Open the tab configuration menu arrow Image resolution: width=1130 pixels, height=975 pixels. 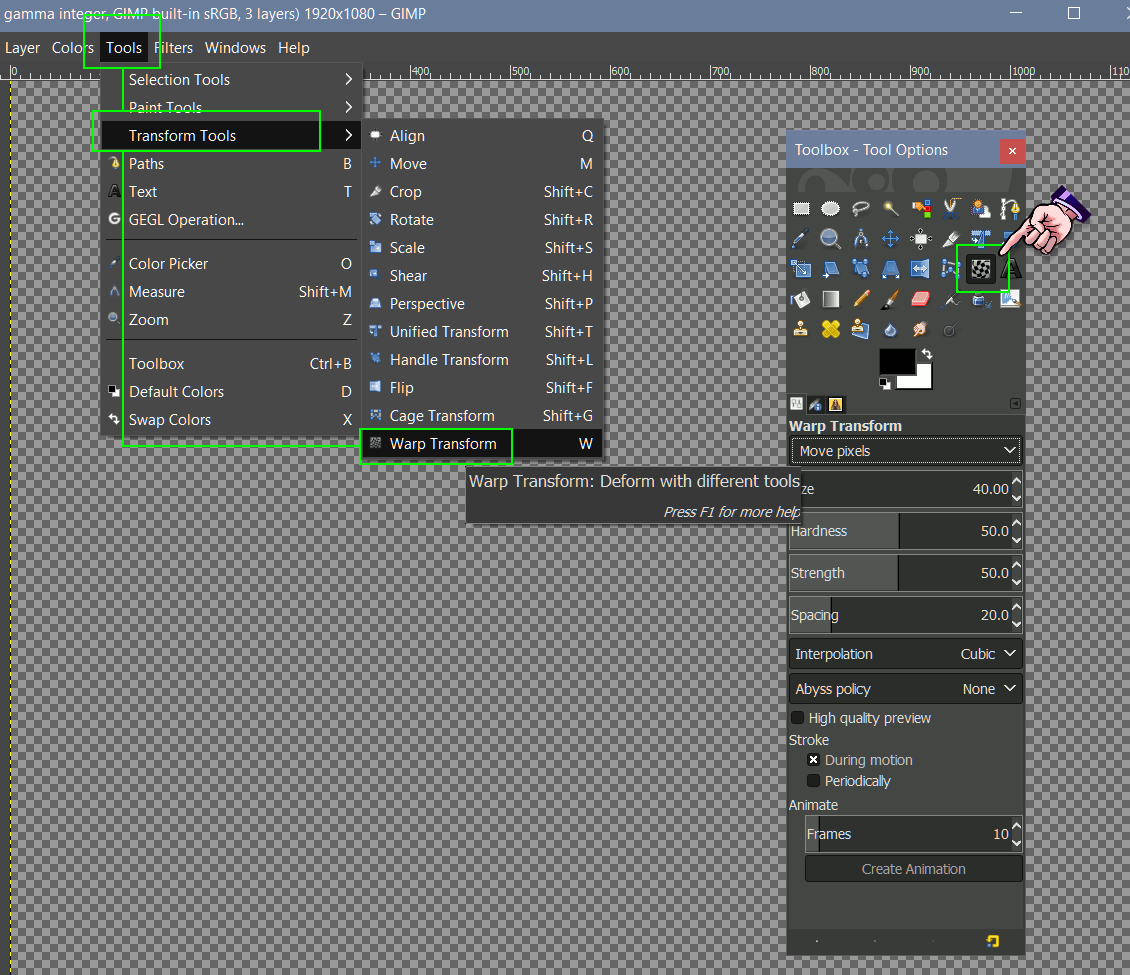pos(1015,404)
